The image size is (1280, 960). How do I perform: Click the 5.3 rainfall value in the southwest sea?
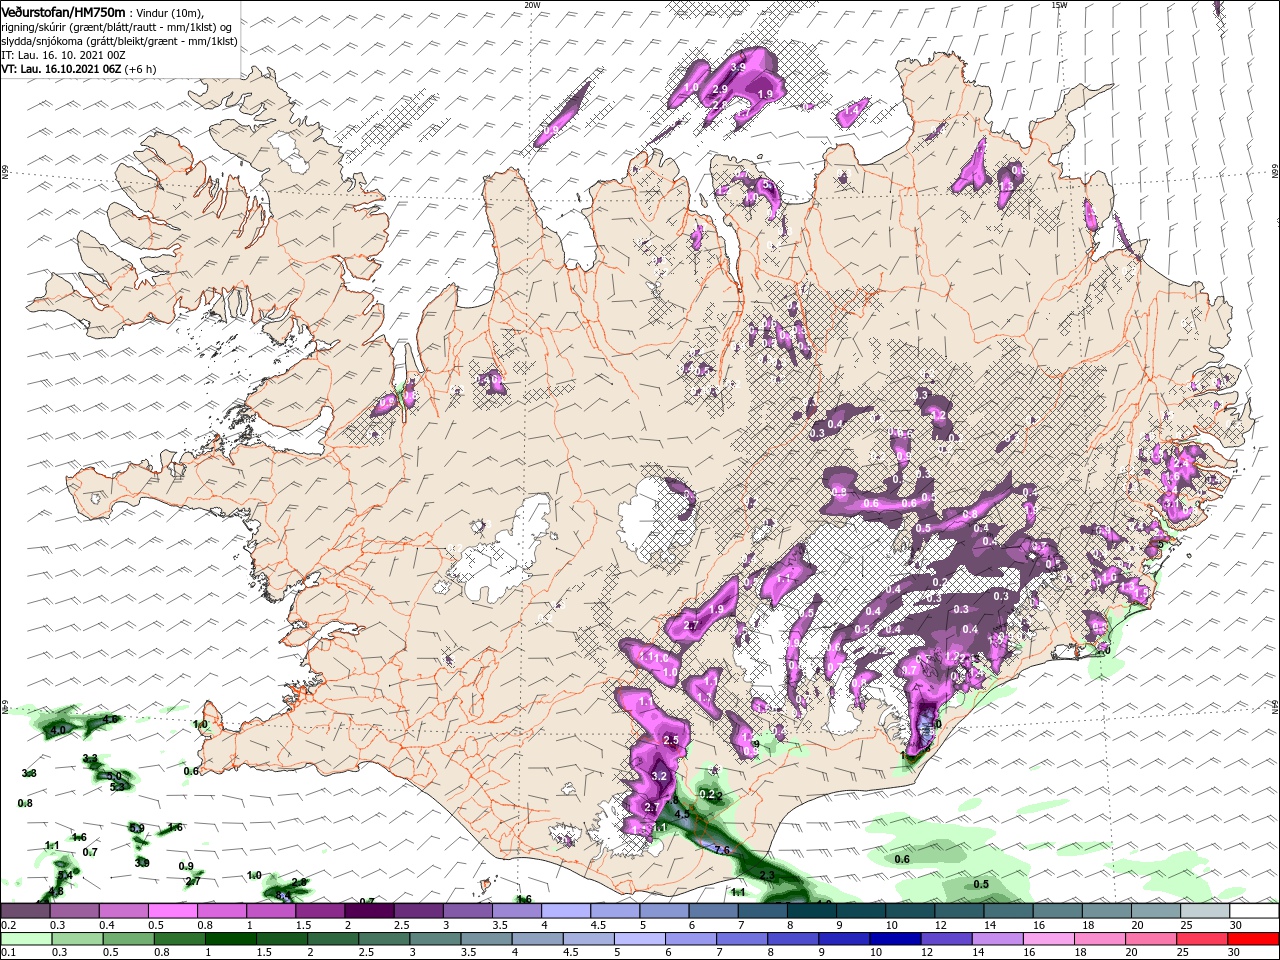coord(117,787)
